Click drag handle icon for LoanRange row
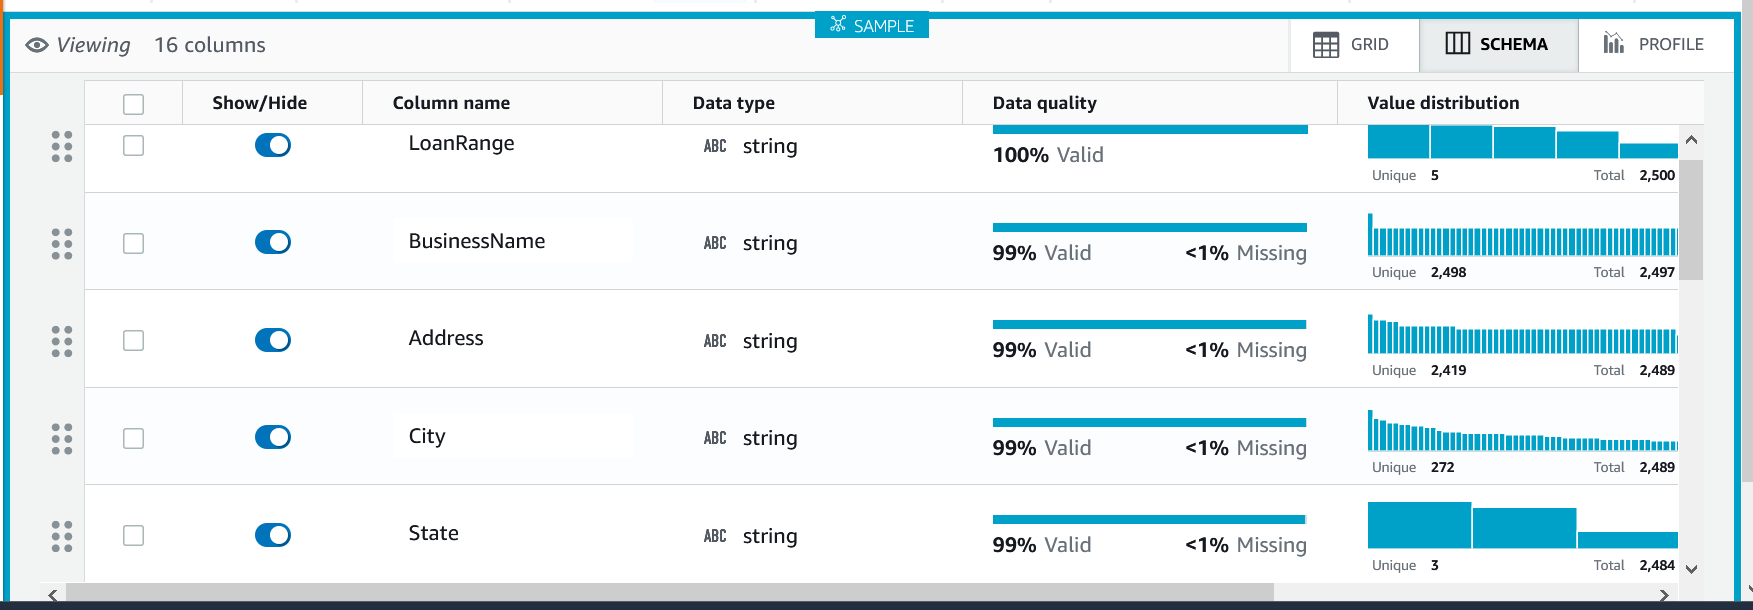 62,146
